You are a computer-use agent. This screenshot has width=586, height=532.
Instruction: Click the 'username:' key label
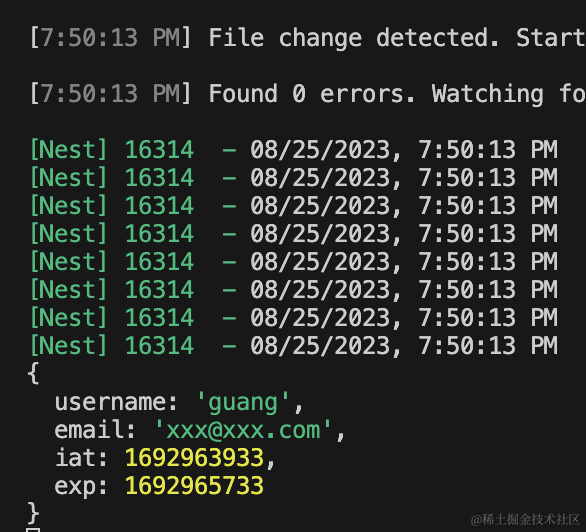(116, 402)
